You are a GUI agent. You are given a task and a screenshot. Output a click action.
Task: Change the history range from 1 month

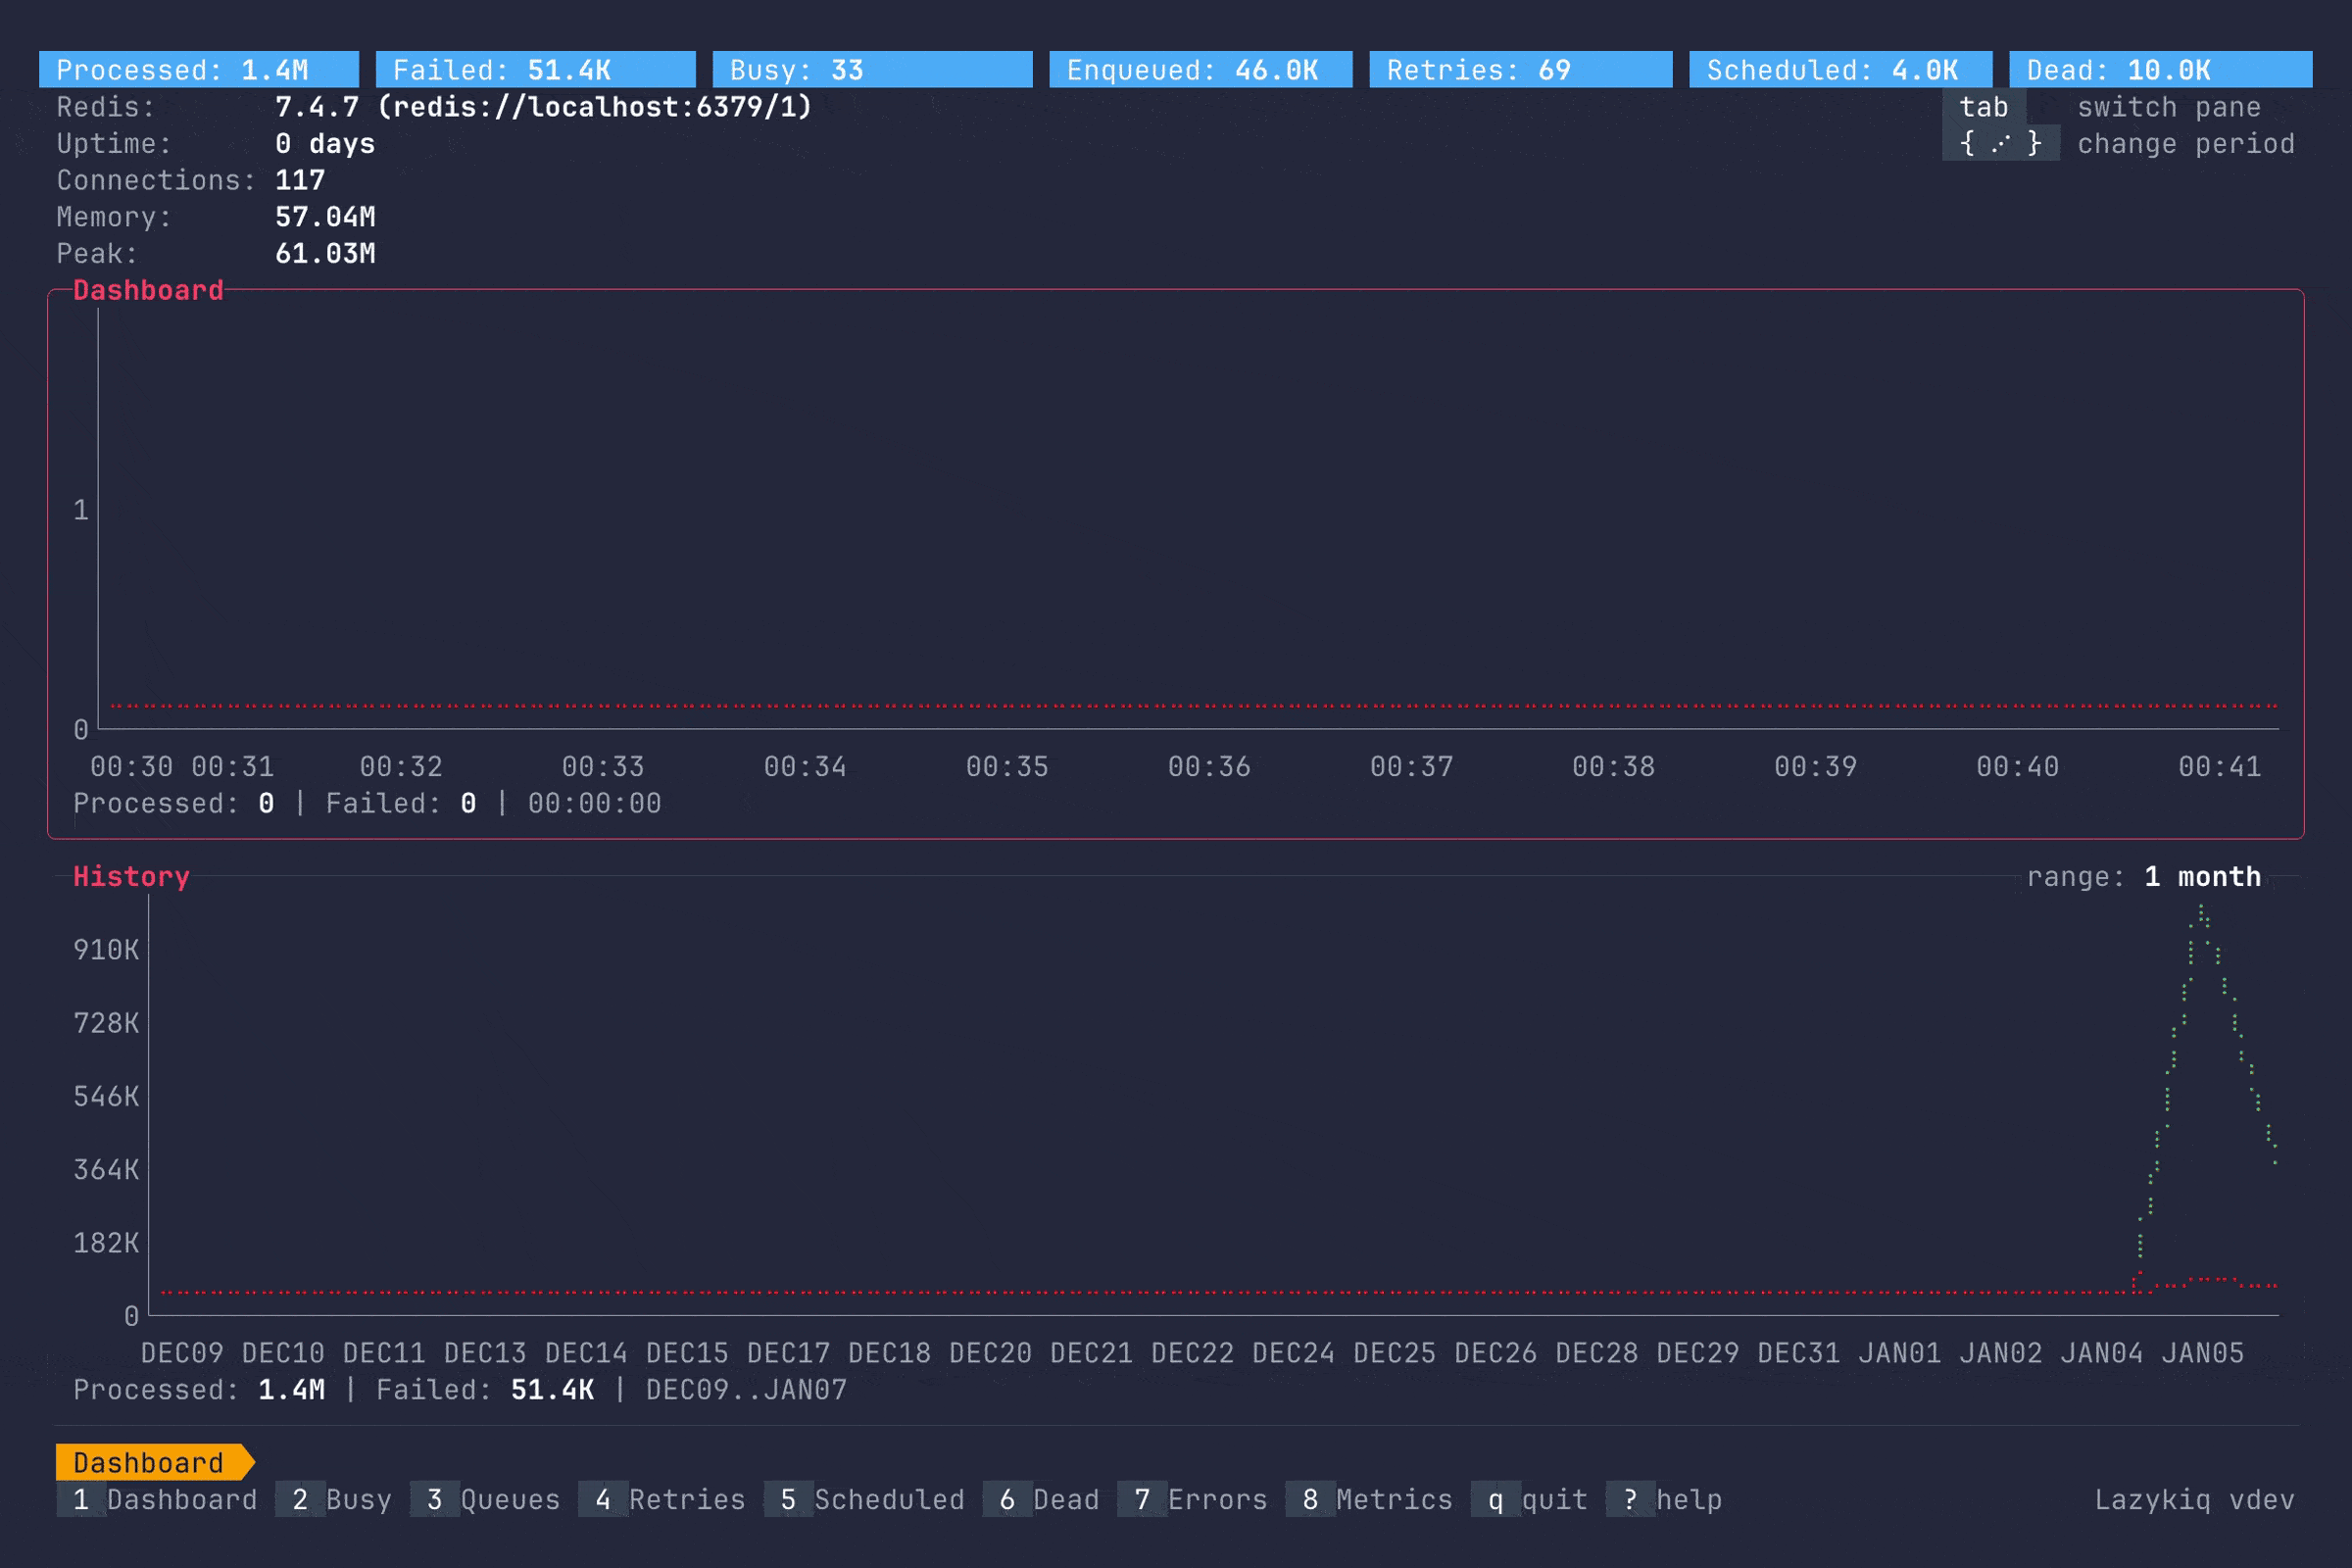[2200, 877]
